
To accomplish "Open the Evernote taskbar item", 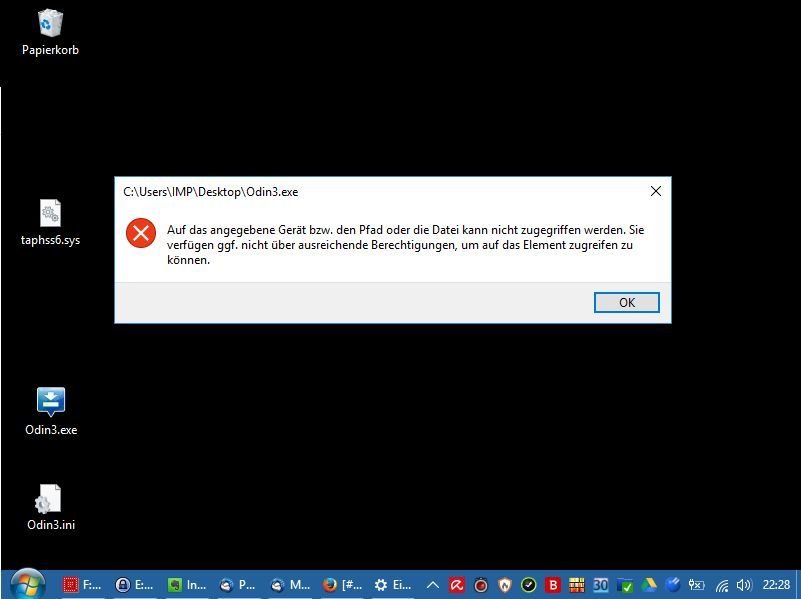I will [x=187, y=585].
